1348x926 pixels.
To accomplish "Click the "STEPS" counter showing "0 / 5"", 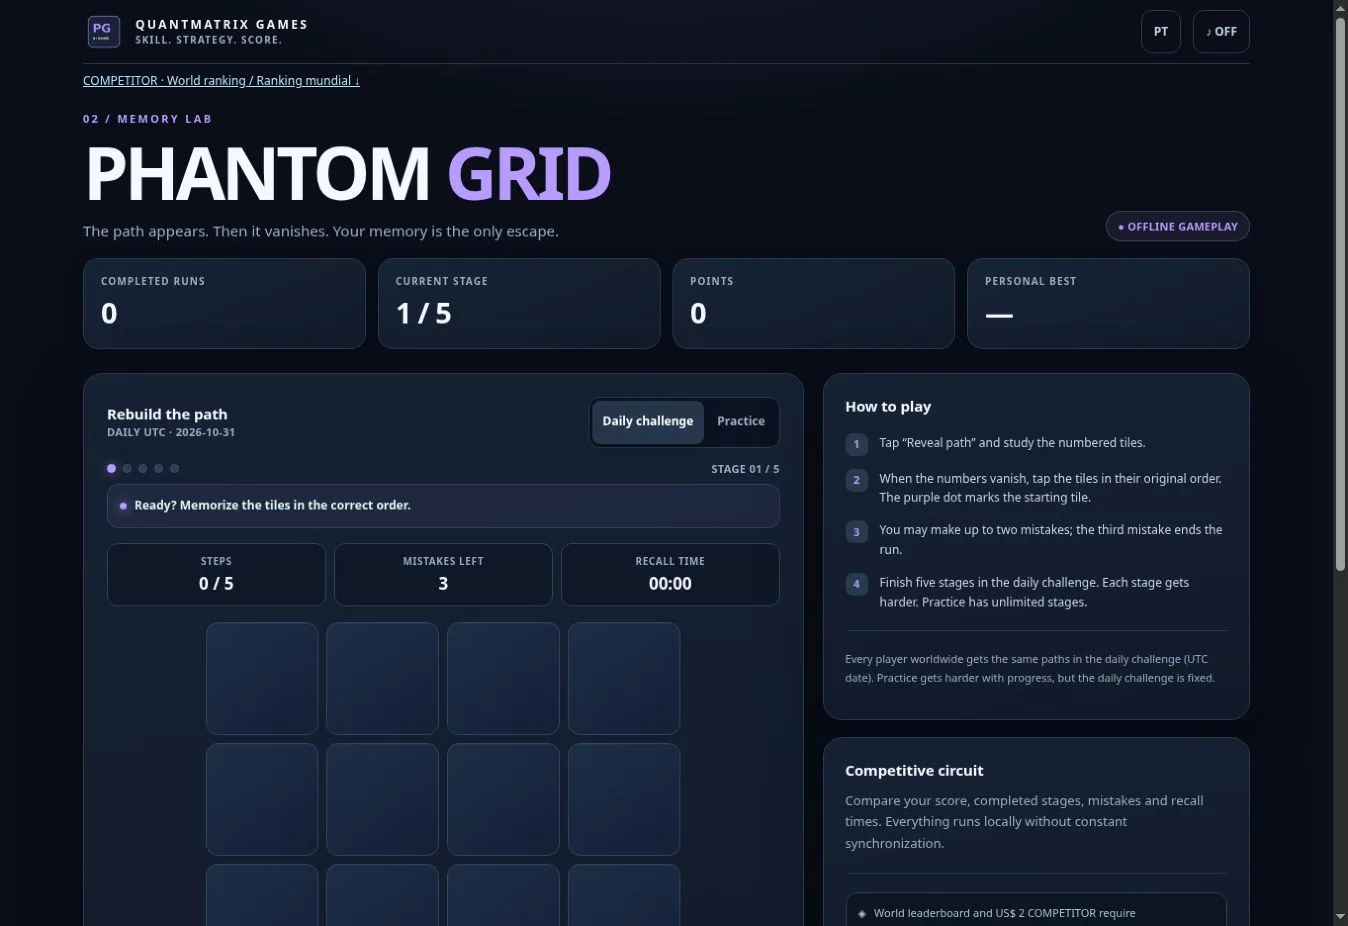I will tap(216, 575).
